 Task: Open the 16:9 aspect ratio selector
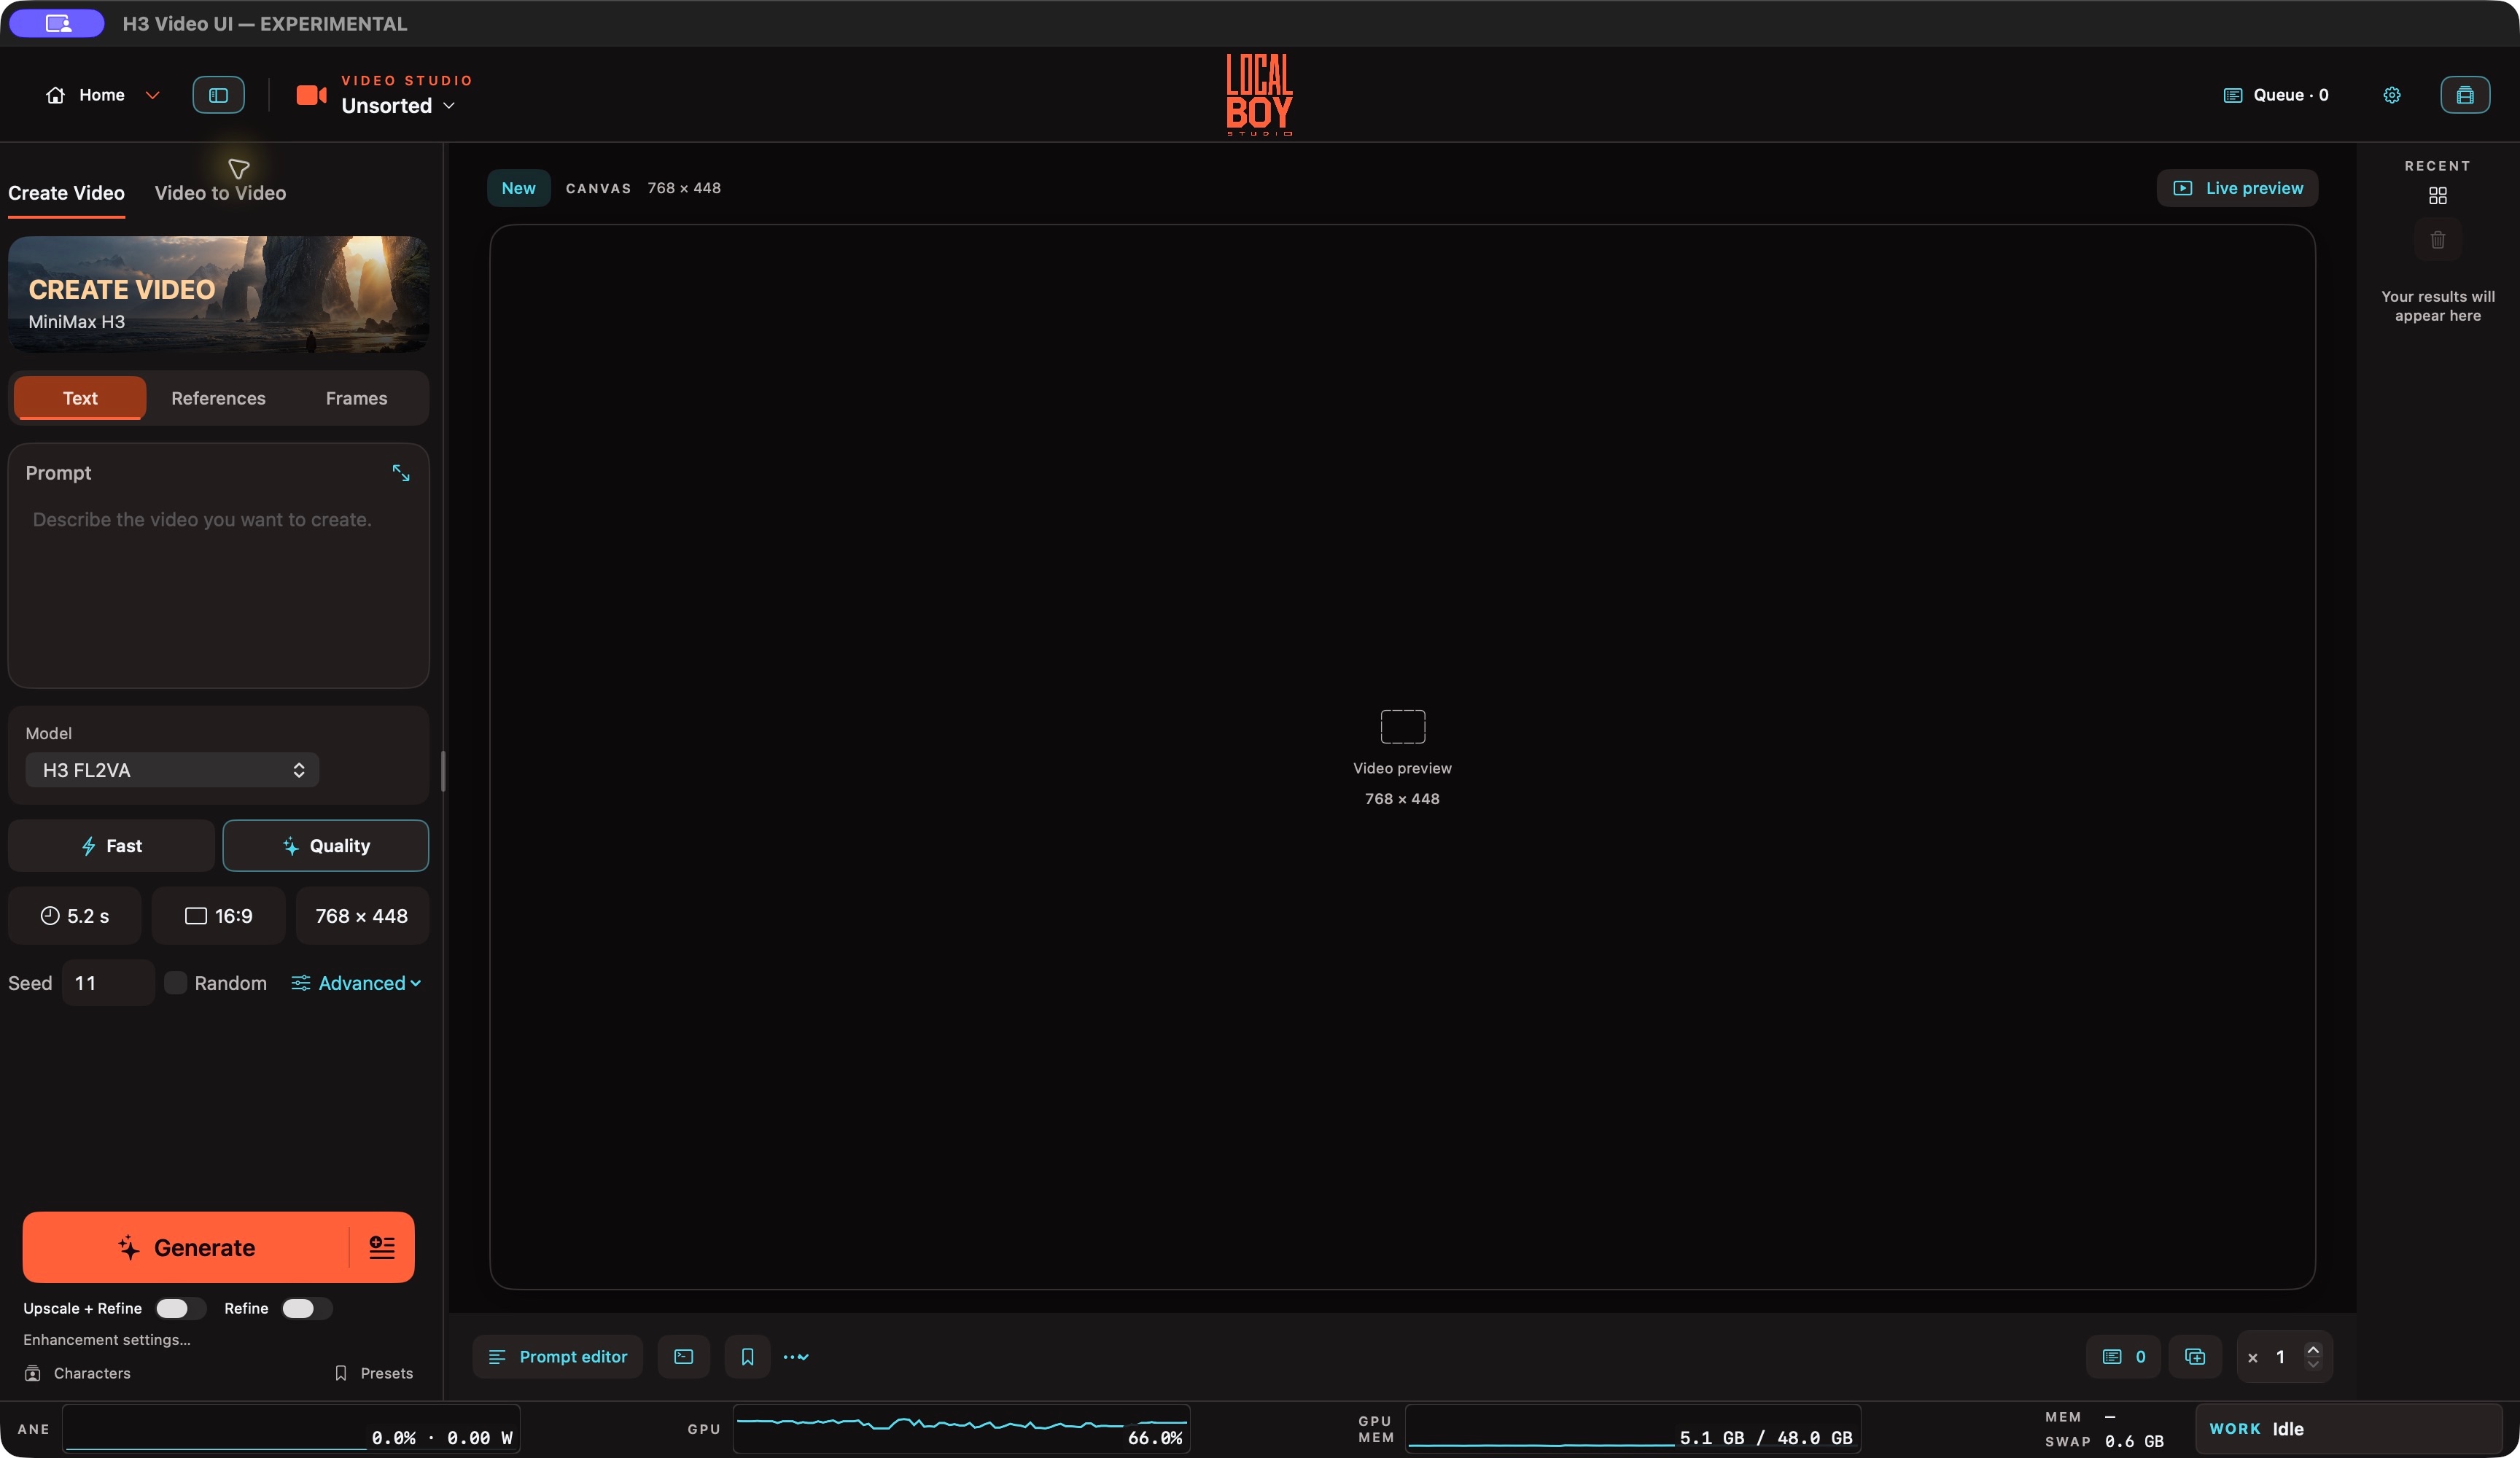pos(218,916)
